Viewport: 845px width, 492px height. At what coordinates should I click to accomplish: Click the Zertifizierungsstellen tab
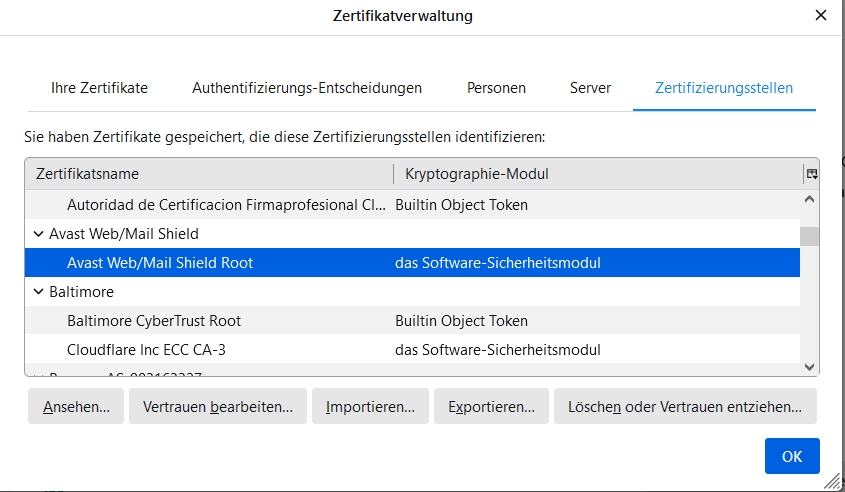click(x=724, y=88)
